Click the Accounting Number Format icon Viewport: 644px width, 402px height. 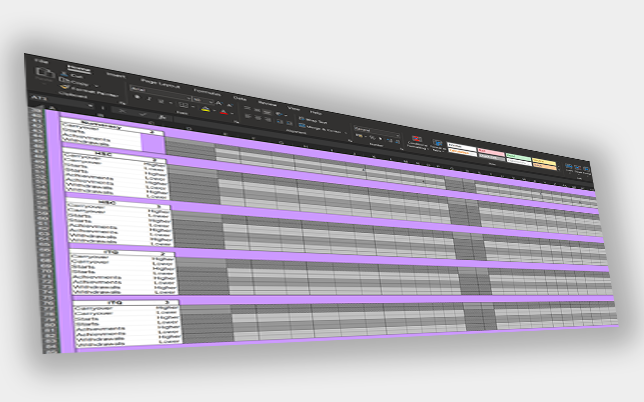point(359,136)
